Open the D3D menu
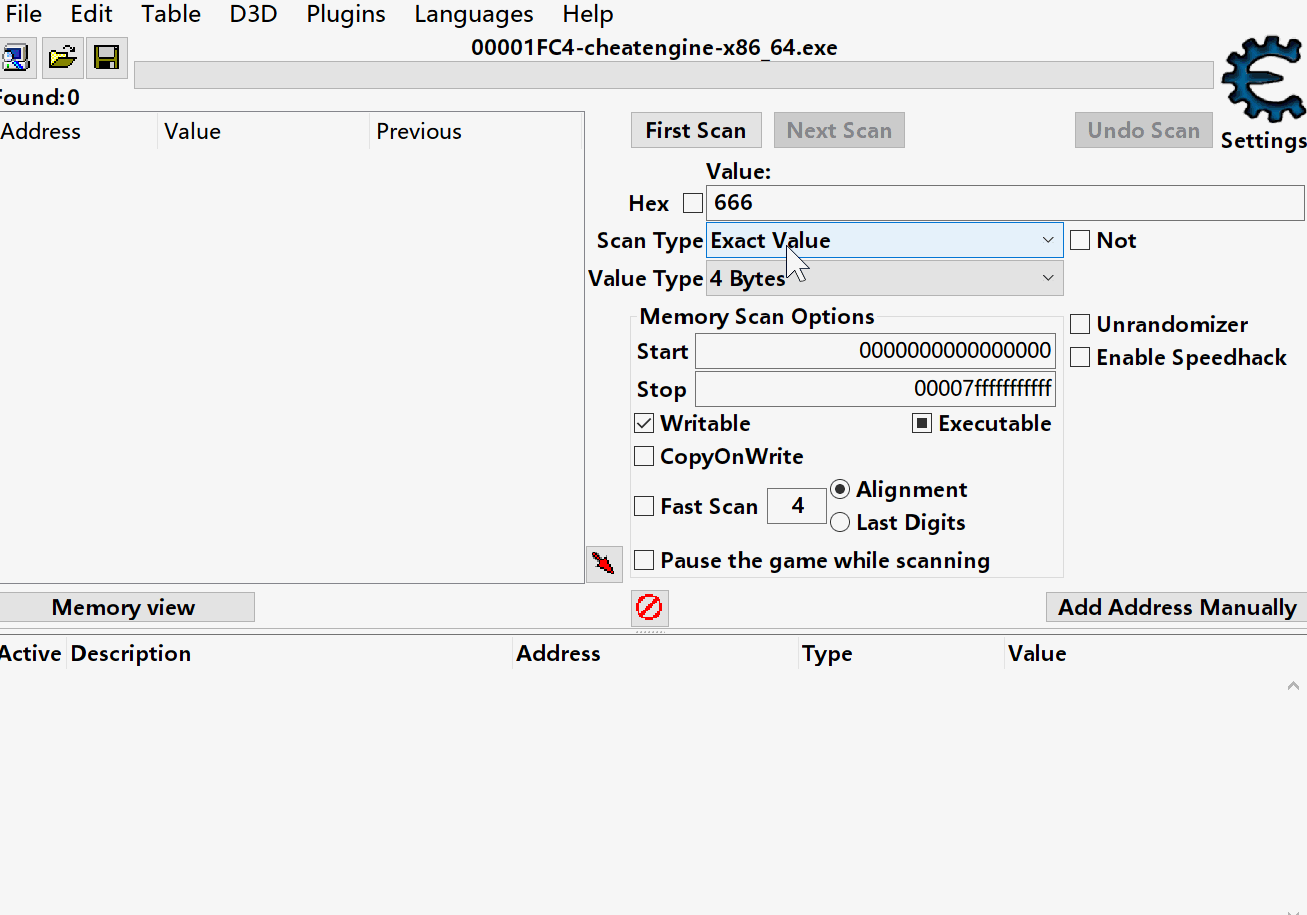Screen dimensions: 1307x915 253,14
